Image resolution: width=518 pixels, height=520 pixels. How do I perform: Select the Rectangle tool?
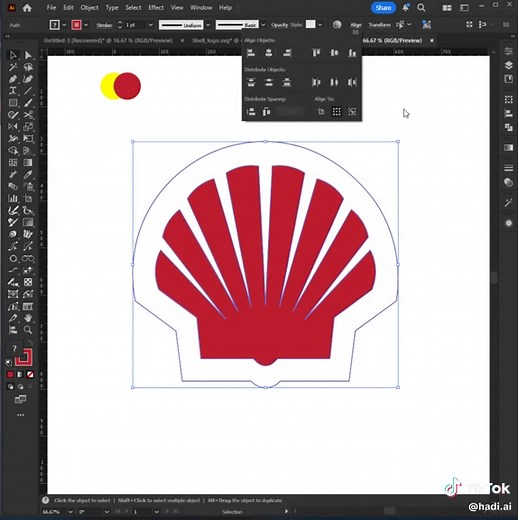(13, 103)
